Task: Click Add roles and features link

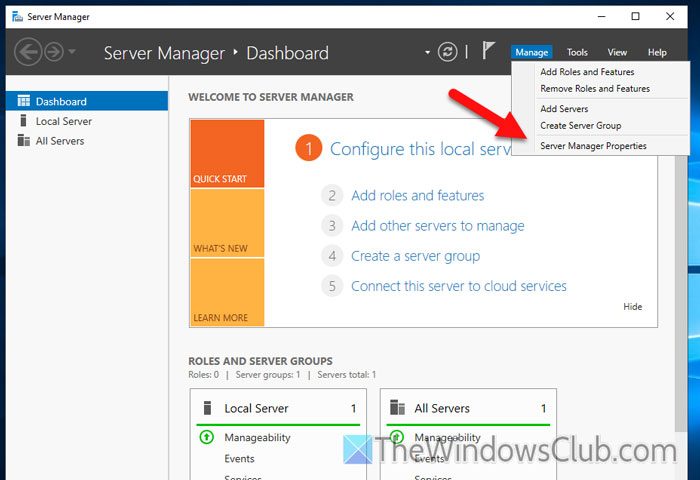Action: click(417, 195)
